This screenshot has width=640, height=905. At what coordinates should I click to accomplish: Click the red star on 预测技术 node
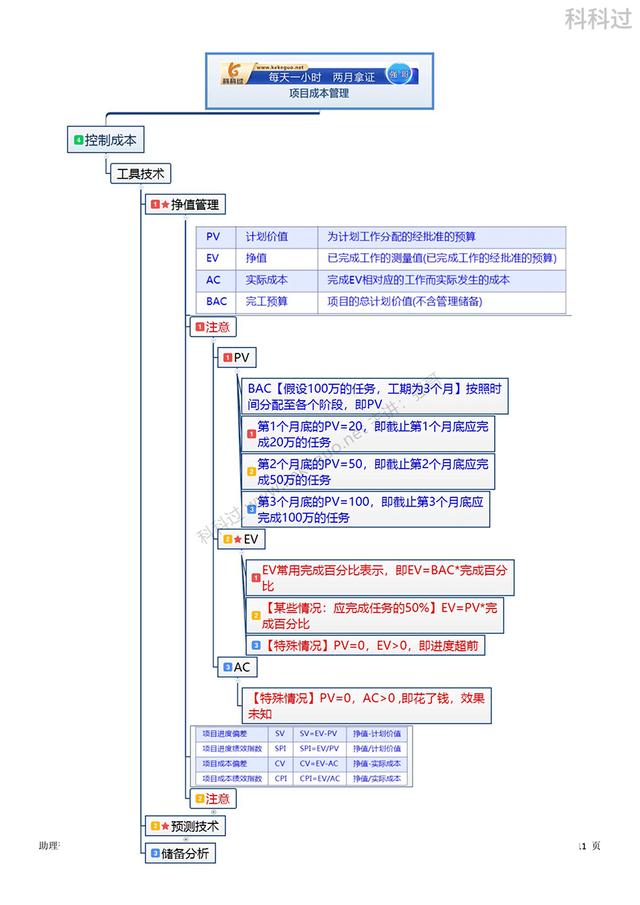[165, 826]
